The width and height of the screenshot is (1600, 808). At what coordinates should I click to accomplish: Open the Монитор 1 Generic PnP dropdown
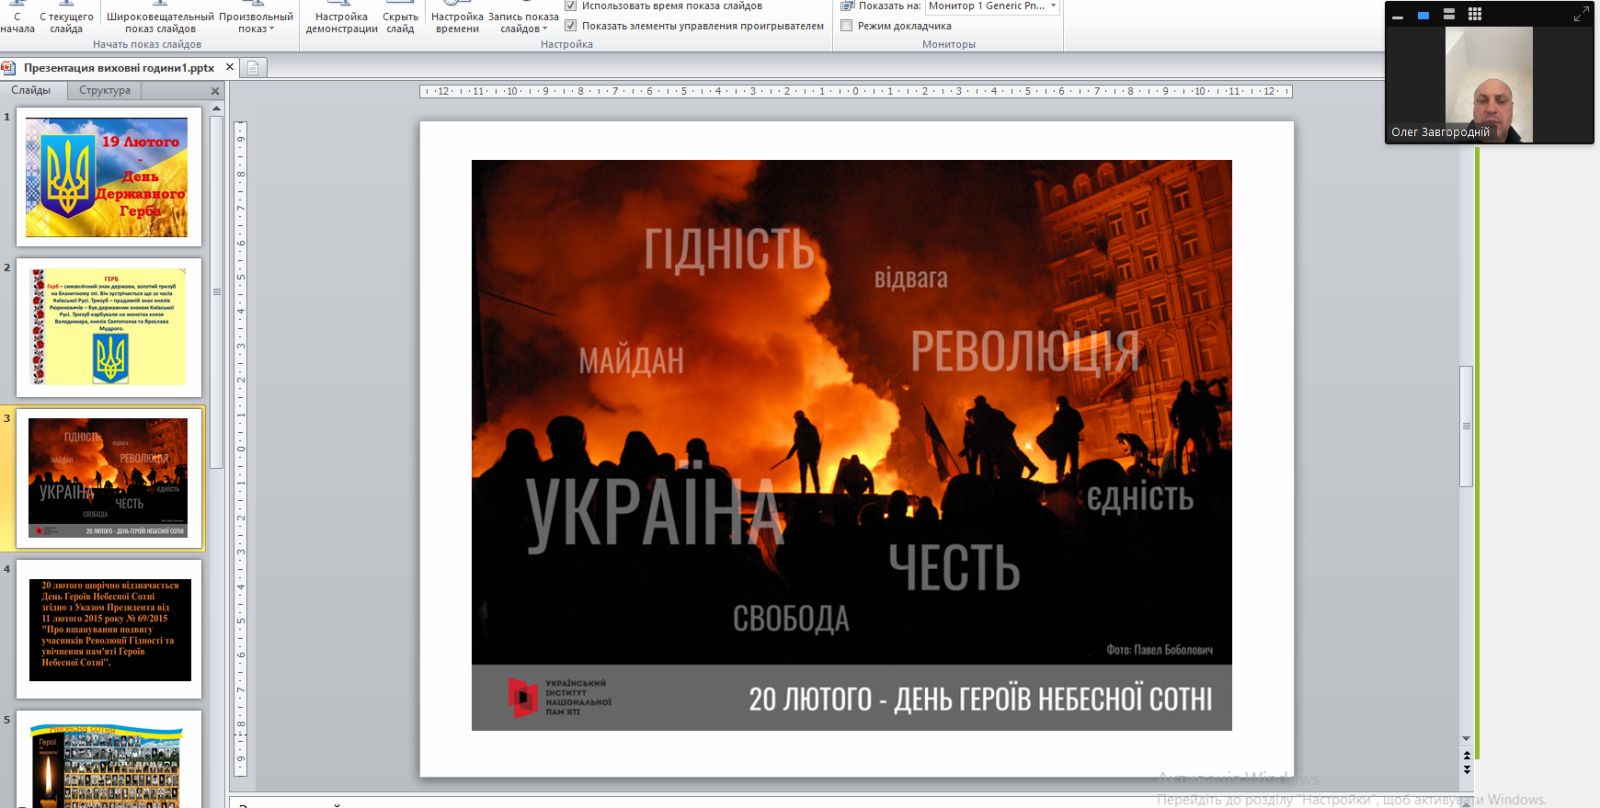pos(1053,6)
